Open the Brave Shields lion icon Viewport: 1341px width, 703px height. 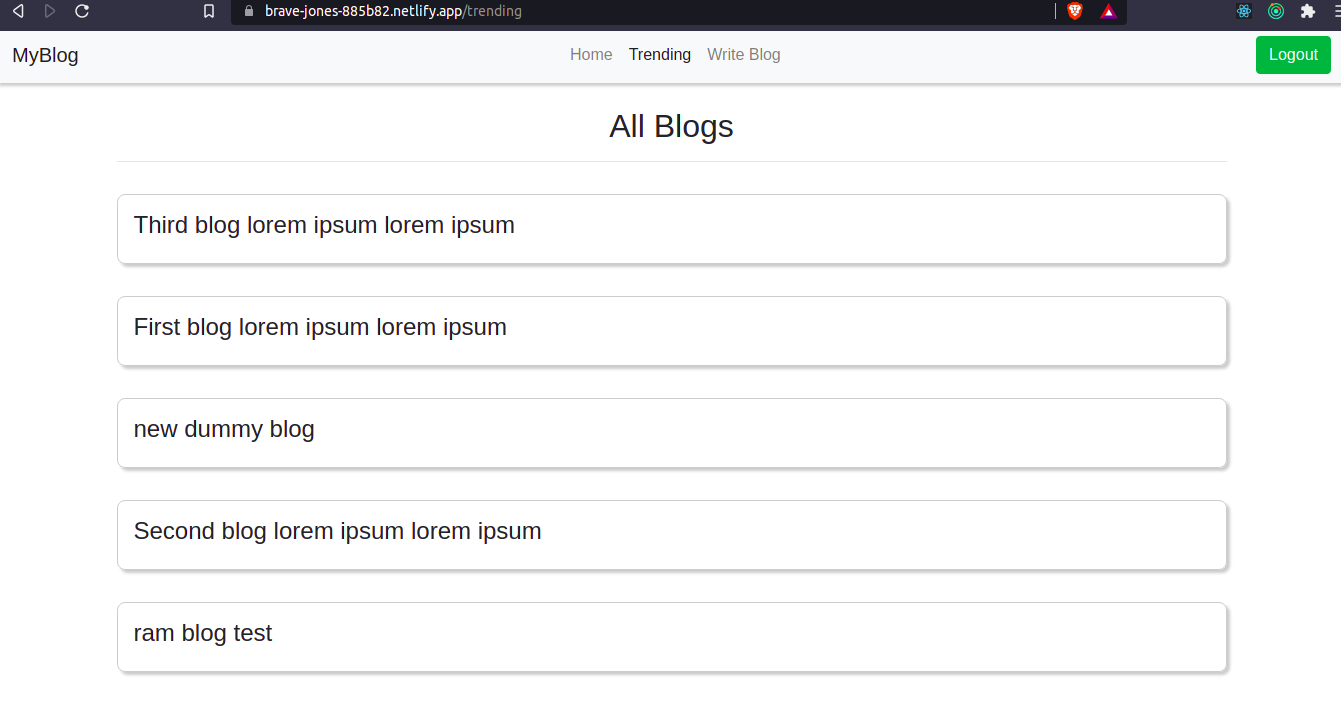pyautogui.click(x=1075, y=11)
